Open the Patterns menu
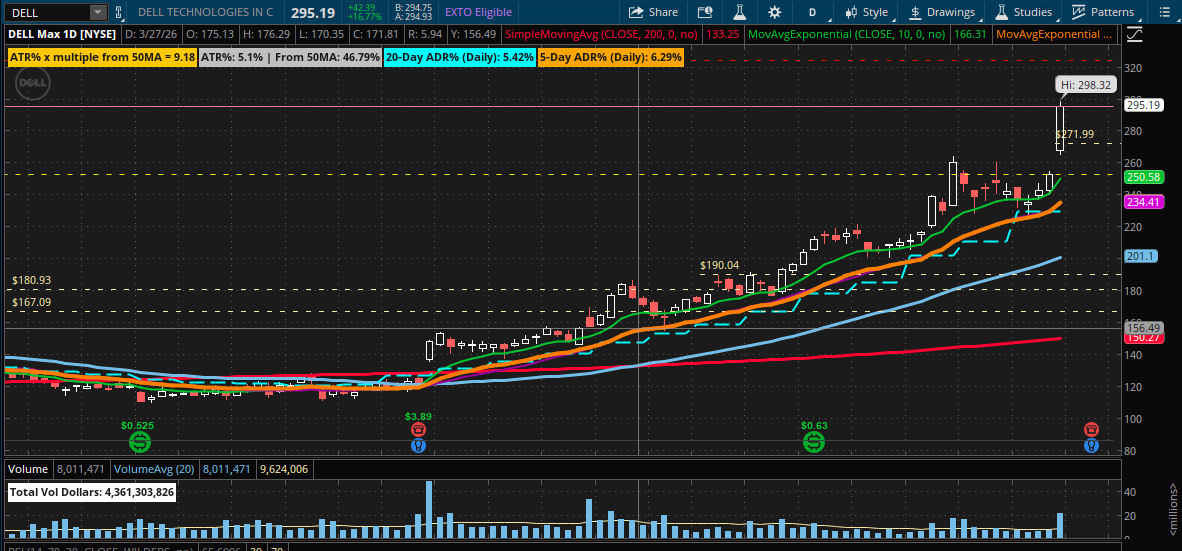 pos(1103,12)
